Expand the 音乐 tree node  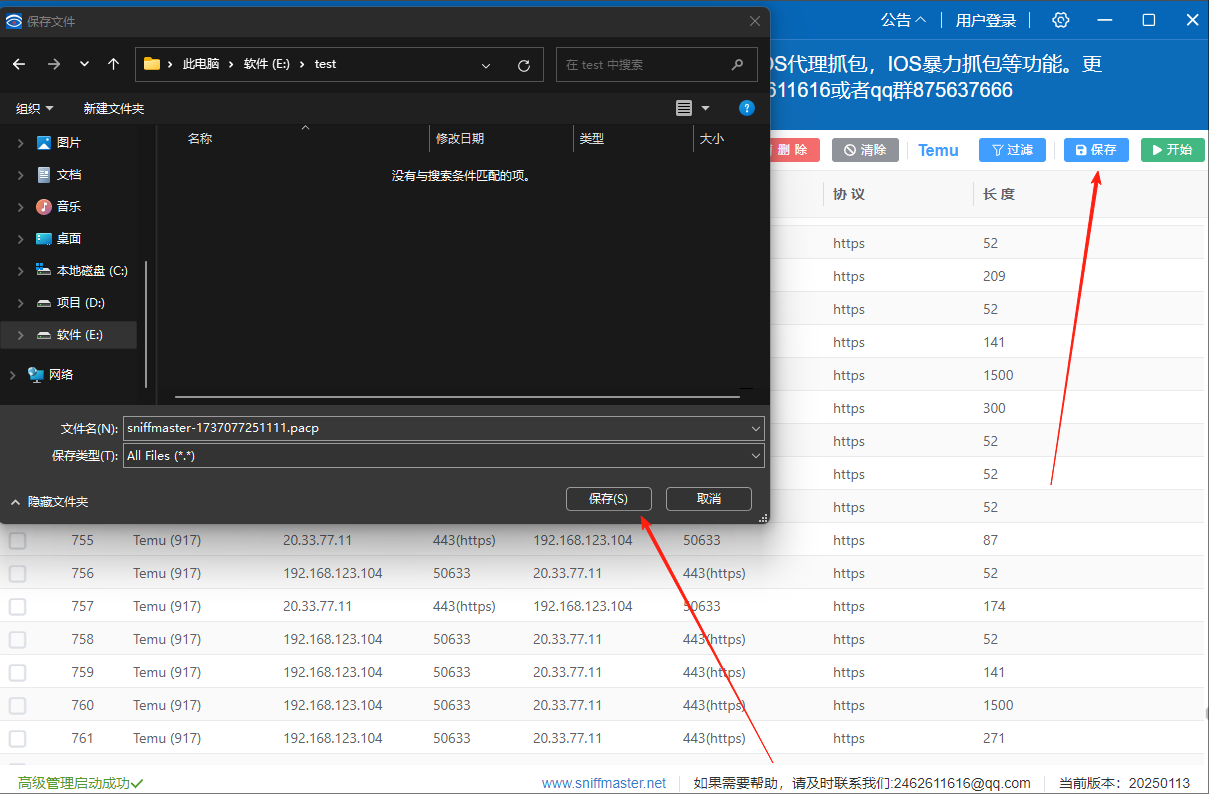point(20,207)
